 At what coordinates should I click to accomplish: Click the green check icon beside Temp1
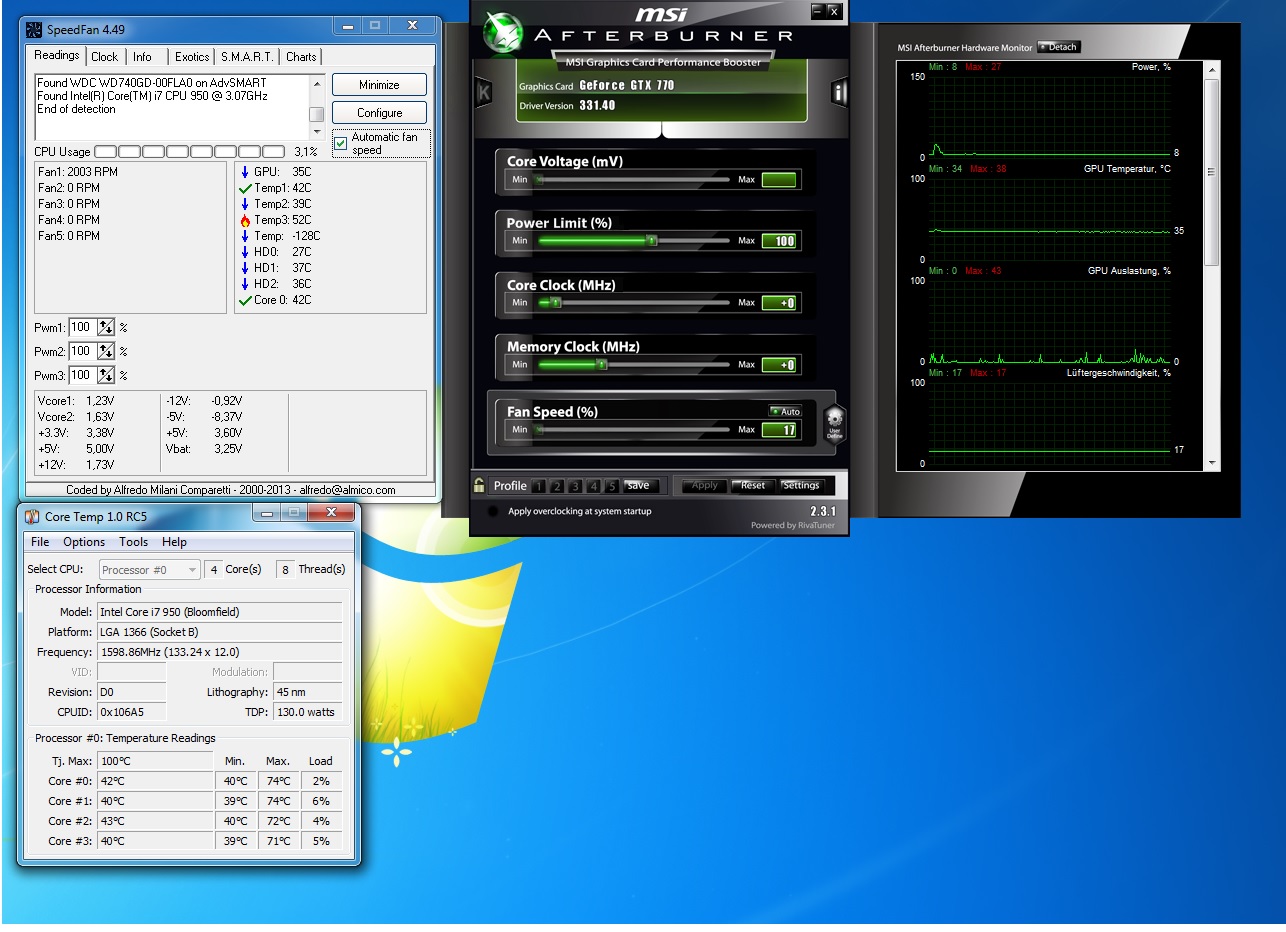pos(245,188)
